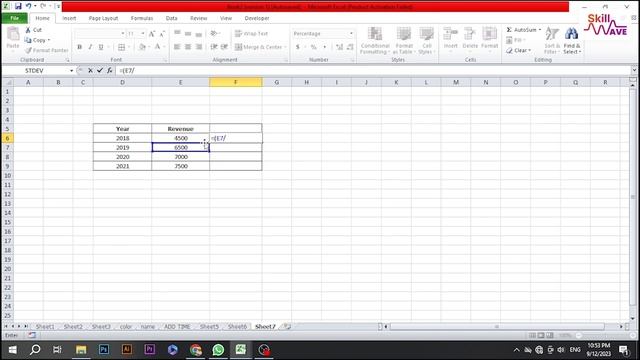The width and height of the screenshot is (640, 360).
Task: Click the Borders icon in Font group
Action: [x=121, y=47]
